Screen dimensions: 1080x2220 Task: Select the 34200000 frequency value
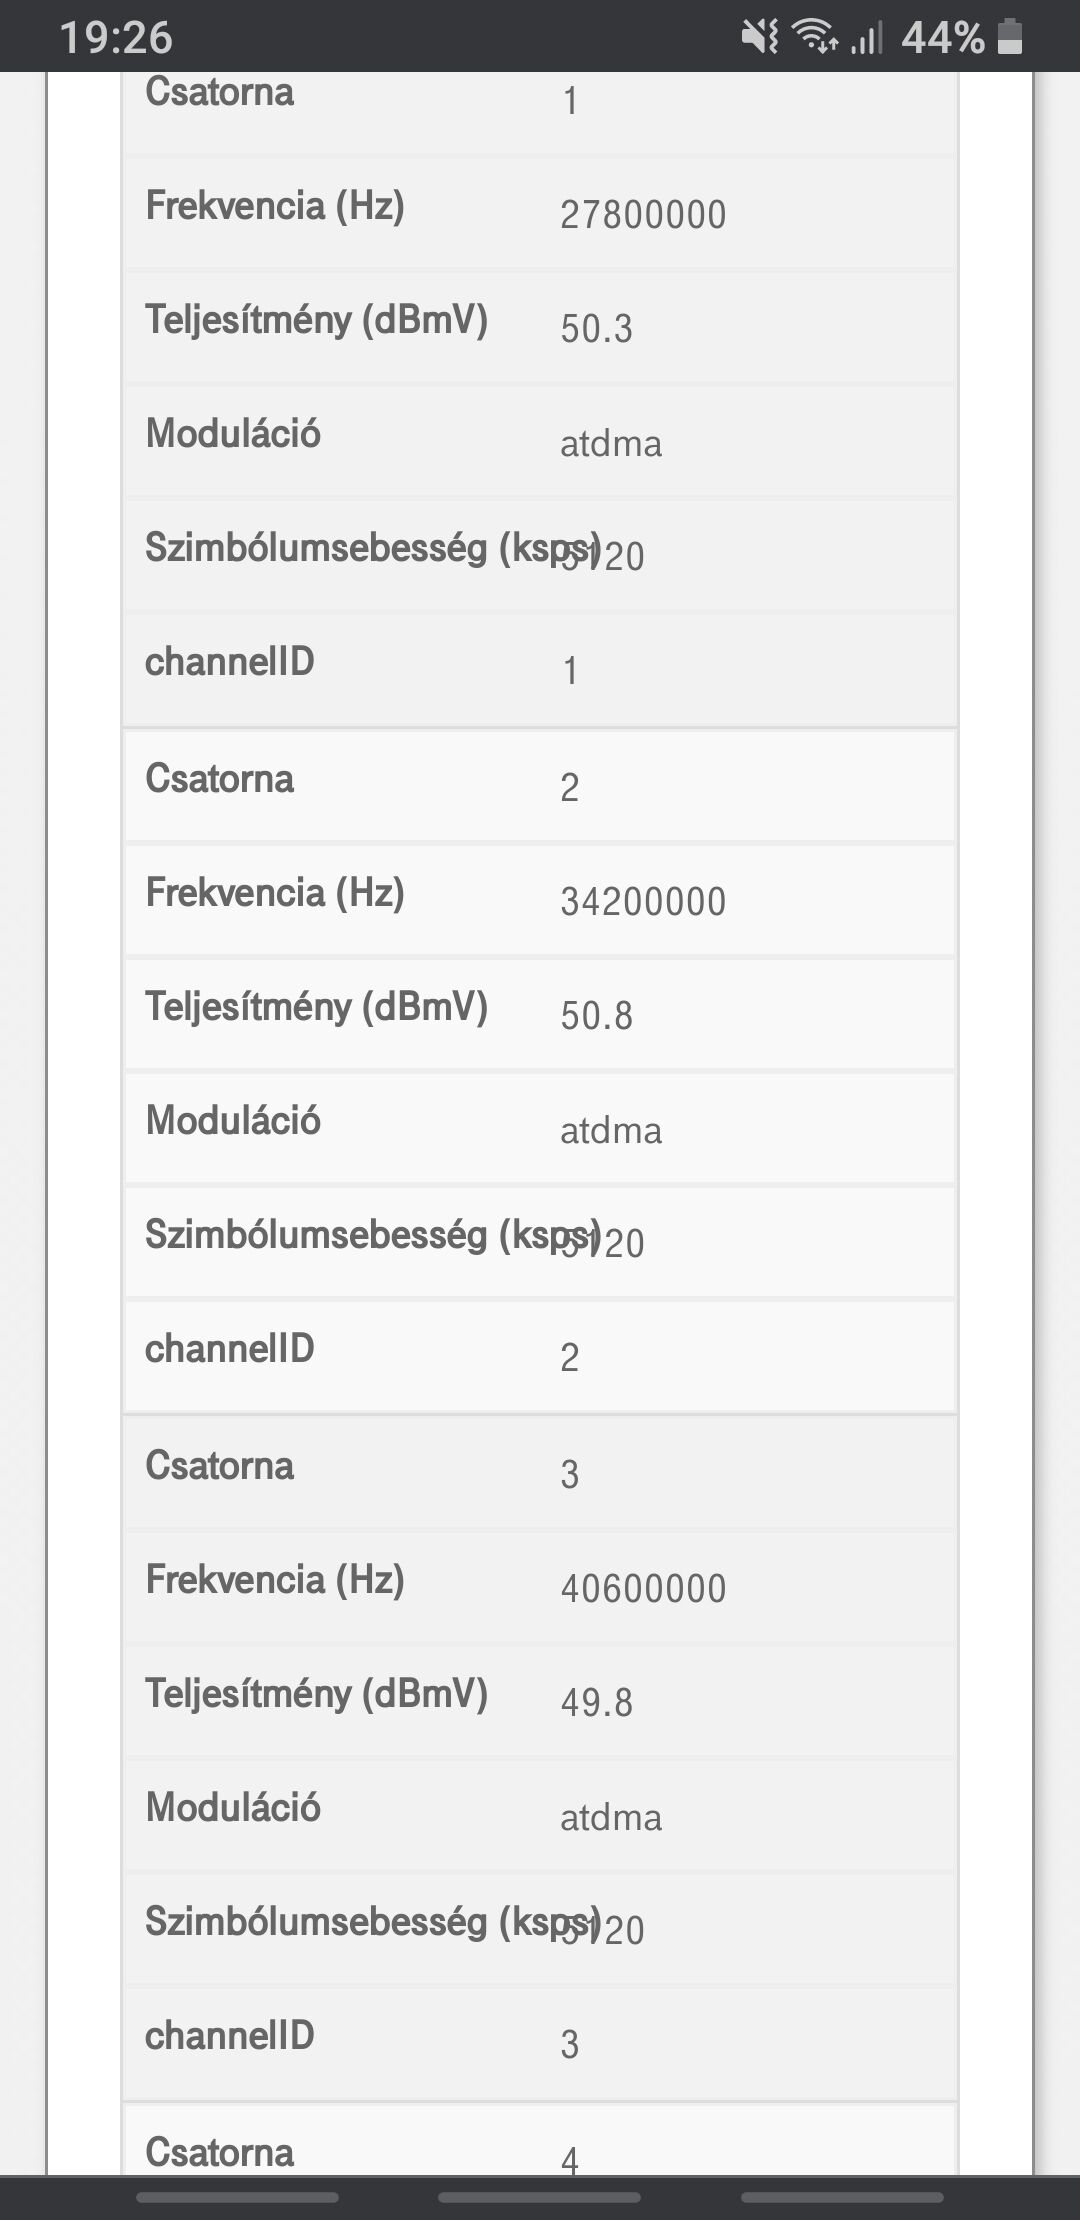(643, 902)
